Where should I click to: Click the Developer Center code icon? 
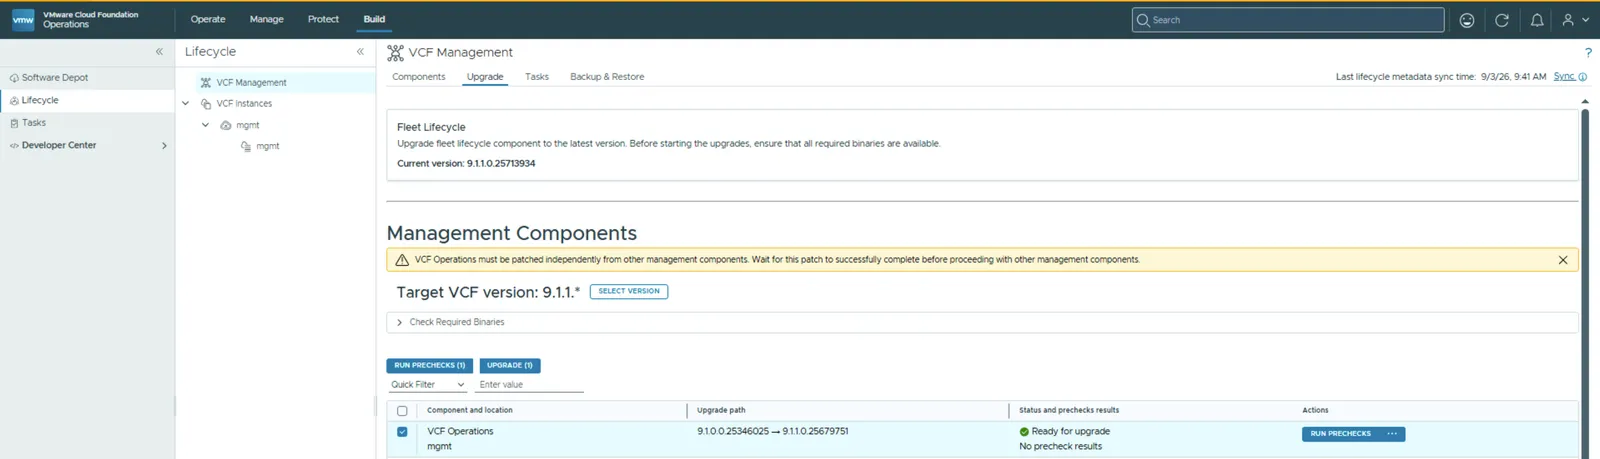14,146
